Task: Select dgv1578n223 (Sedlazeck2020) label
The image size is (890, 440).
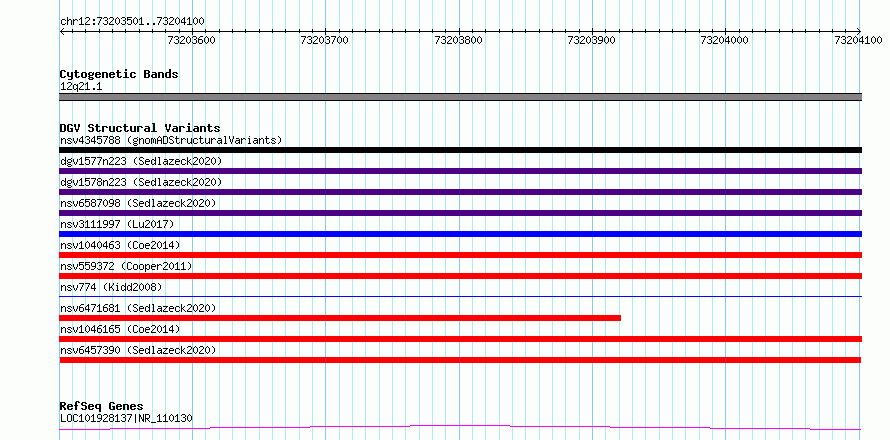Action: (141, 182)
